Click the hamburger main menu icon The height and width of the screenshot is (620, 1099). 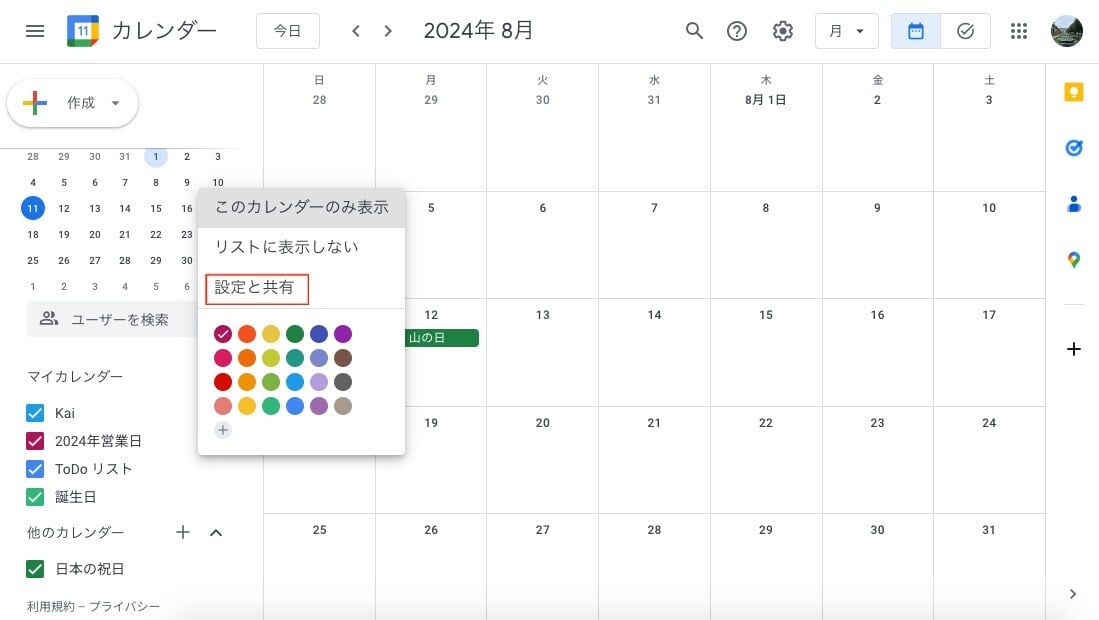[x=34, y=31]
